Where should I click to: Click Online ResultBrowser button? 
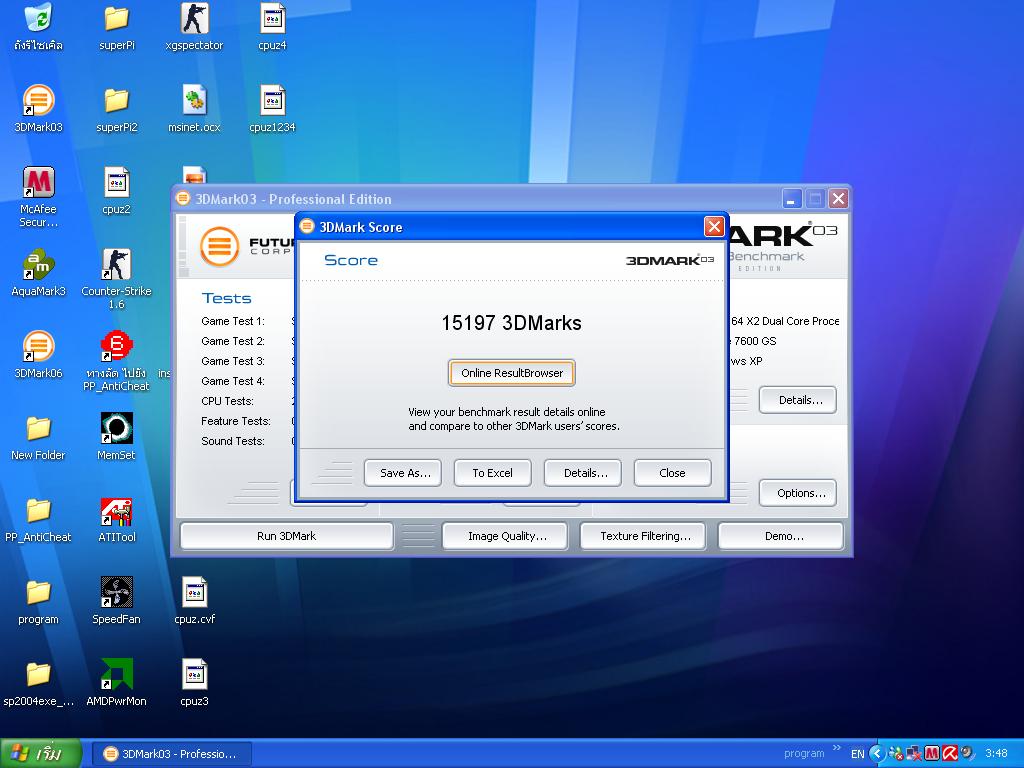point(512,373)
